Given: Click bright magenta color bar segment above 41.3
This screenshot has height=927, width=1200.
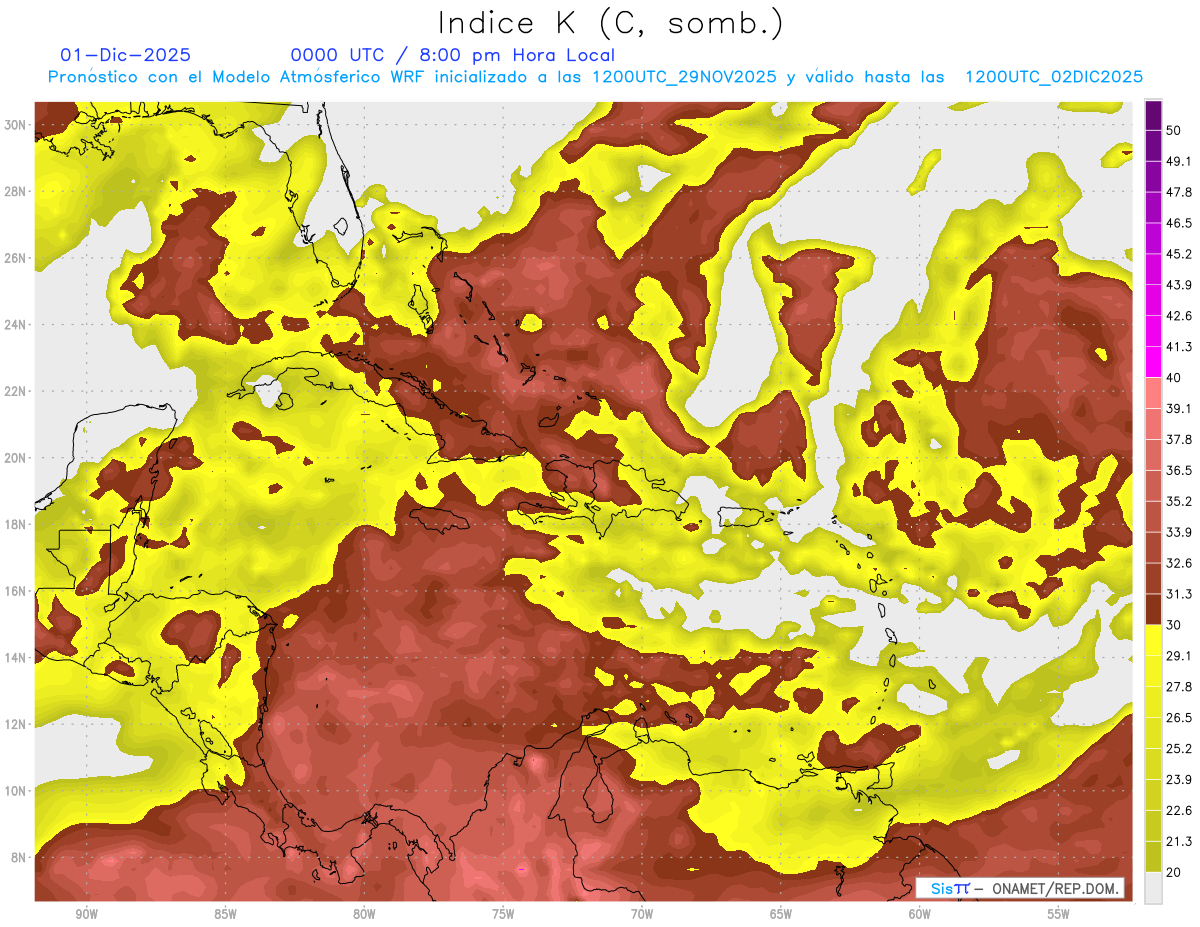Looking at the screenshot, I should coord(1154,332).
